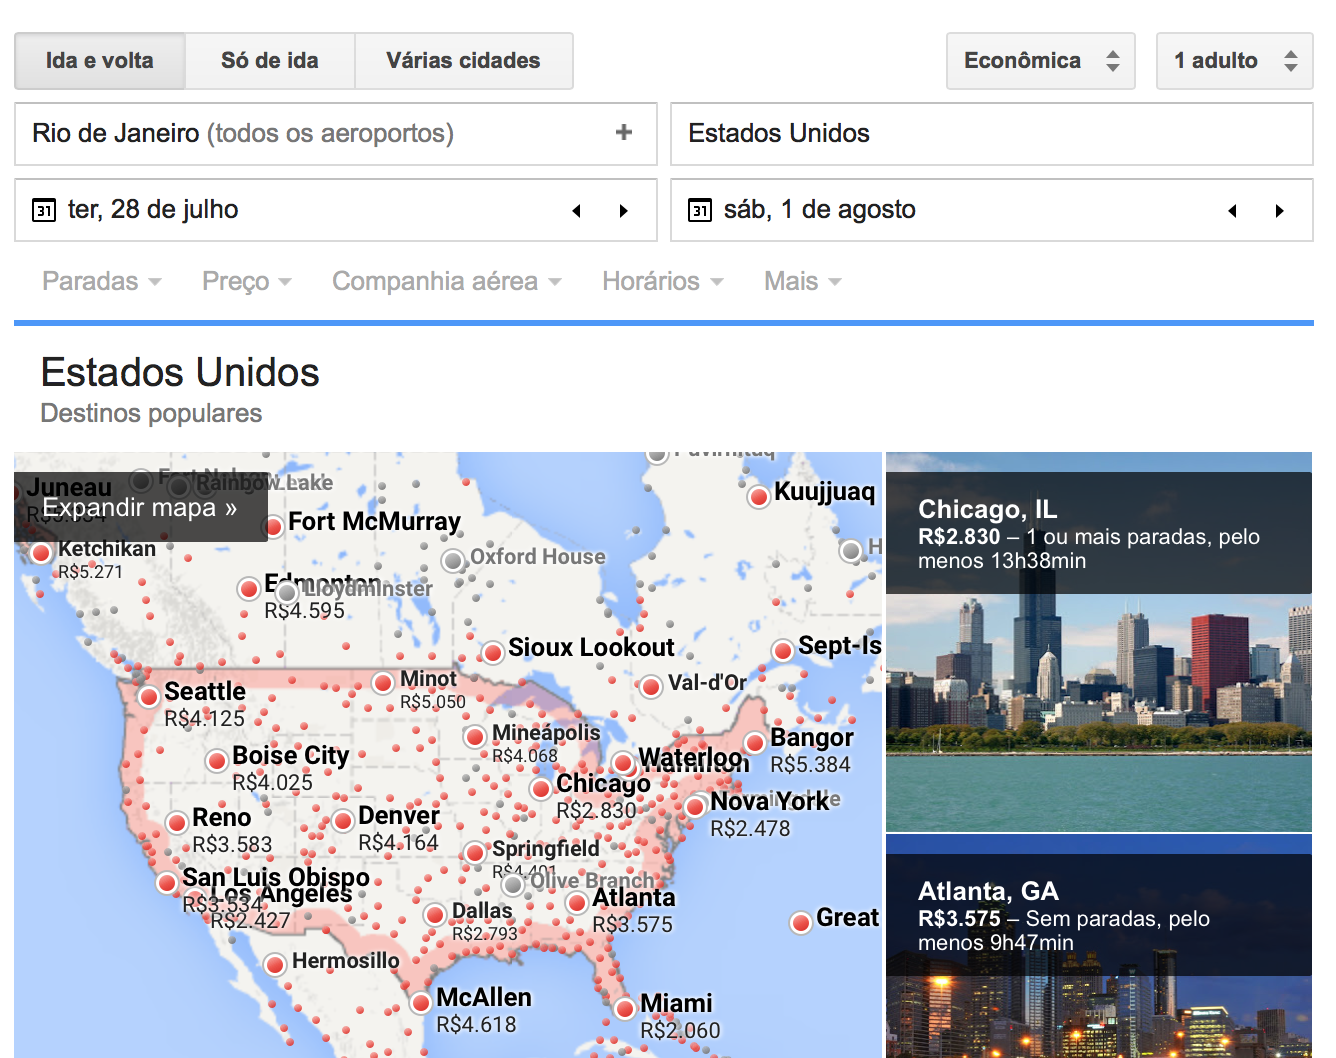Select the San Luis Obispo map marker
Screen dimensions: 1336x1058
tap(167, 883)
